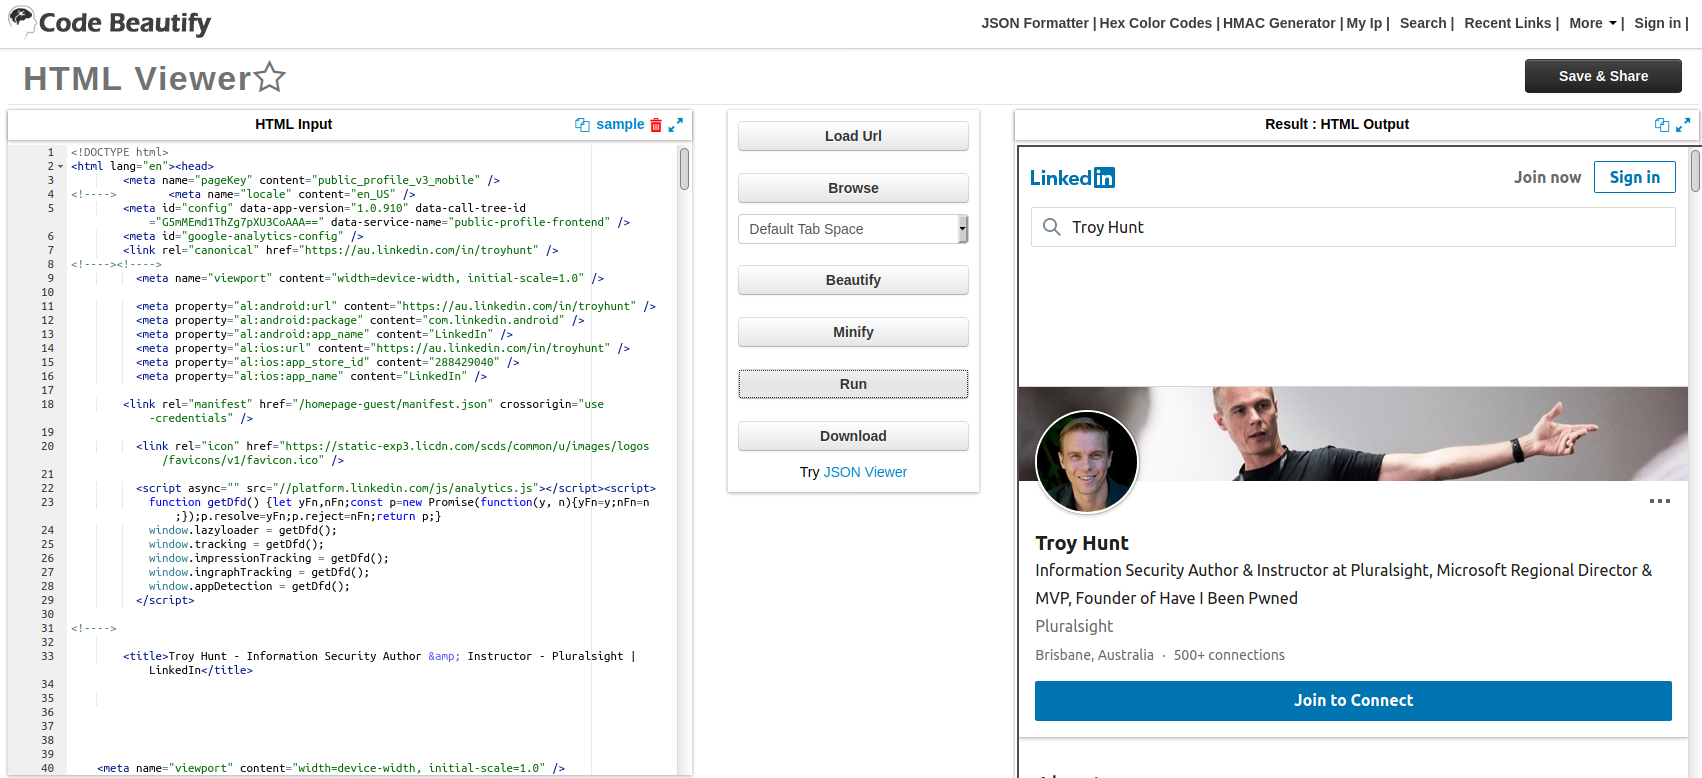Click the Save & Share button
This screenshot has height=778, width=1702.
coord(1603,76)
